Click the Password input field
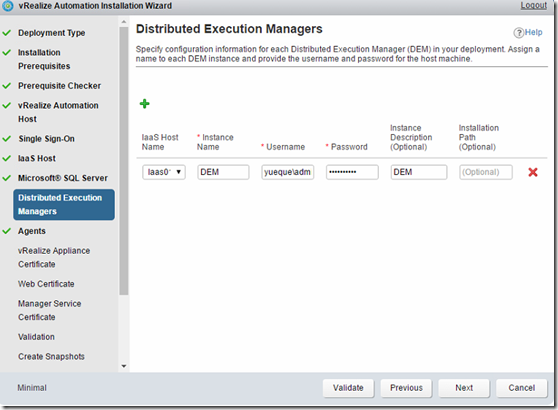The height and width of the screenshot is (410, 558). [x=352, y=172]
